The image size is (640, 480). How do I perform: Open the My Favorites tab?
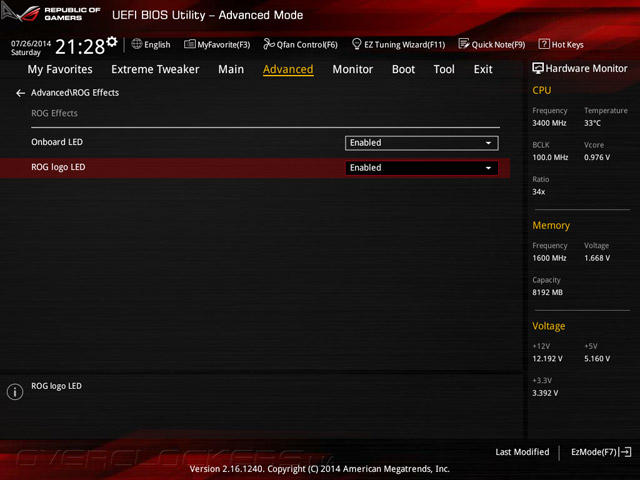(60, 69)
